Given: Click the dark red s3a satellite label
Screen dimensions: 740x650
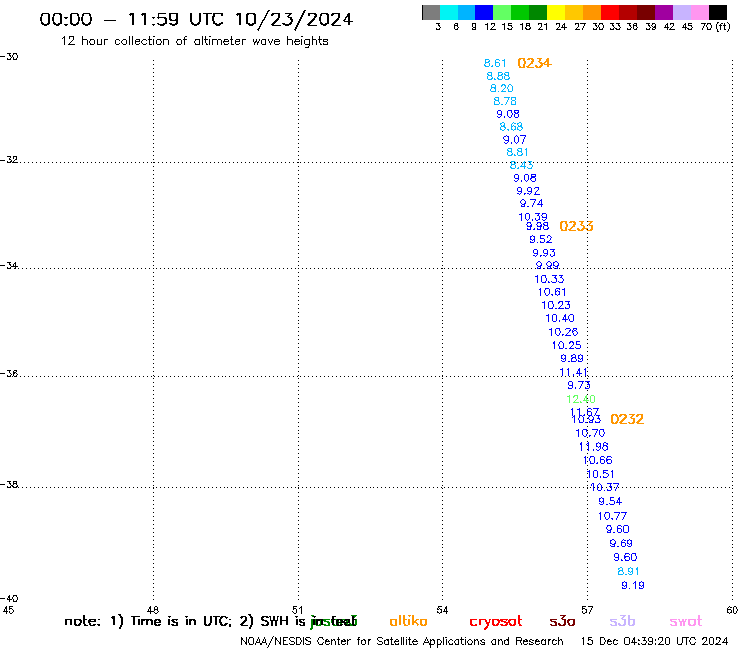Looking at the screenshot, I should coord(562,621).
